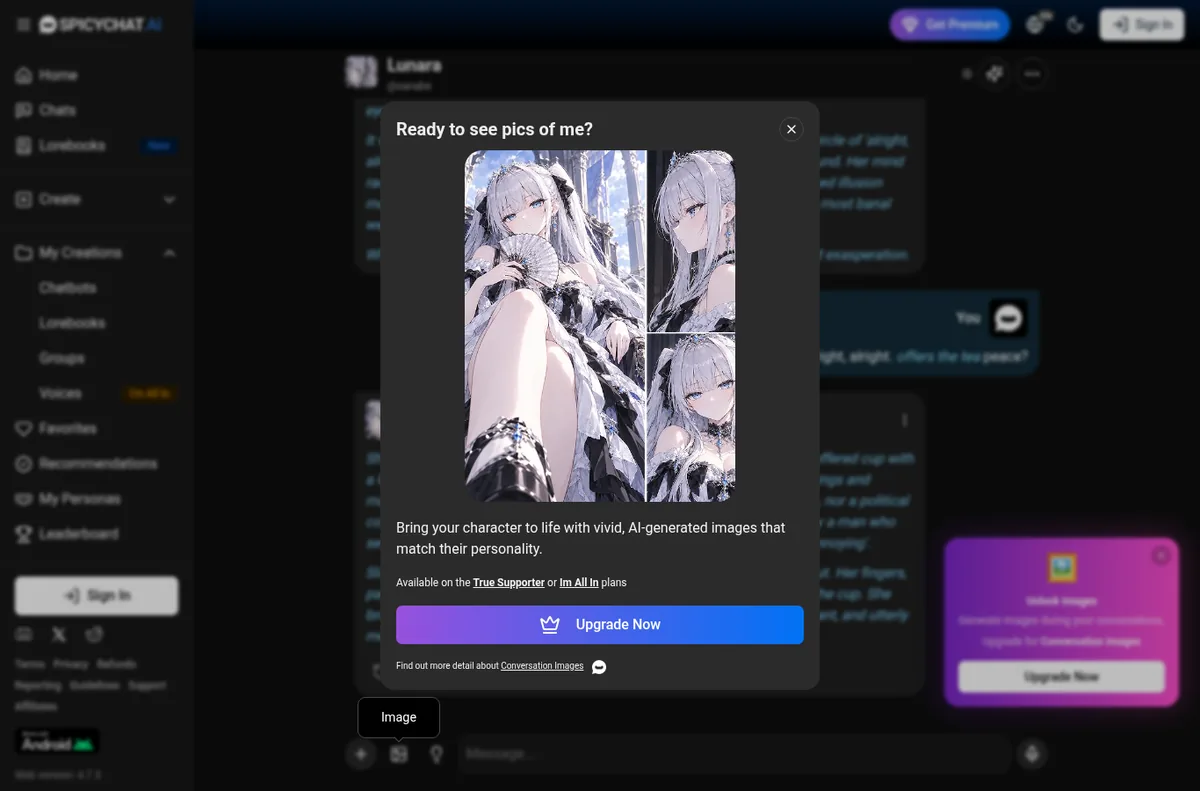Click the SpicyChat AI logo

(x=101, y=25)
